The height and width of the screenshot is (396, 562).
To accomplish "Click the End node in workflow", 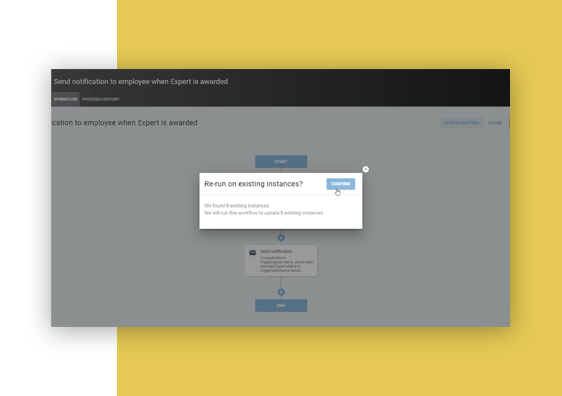I will 281,305.
